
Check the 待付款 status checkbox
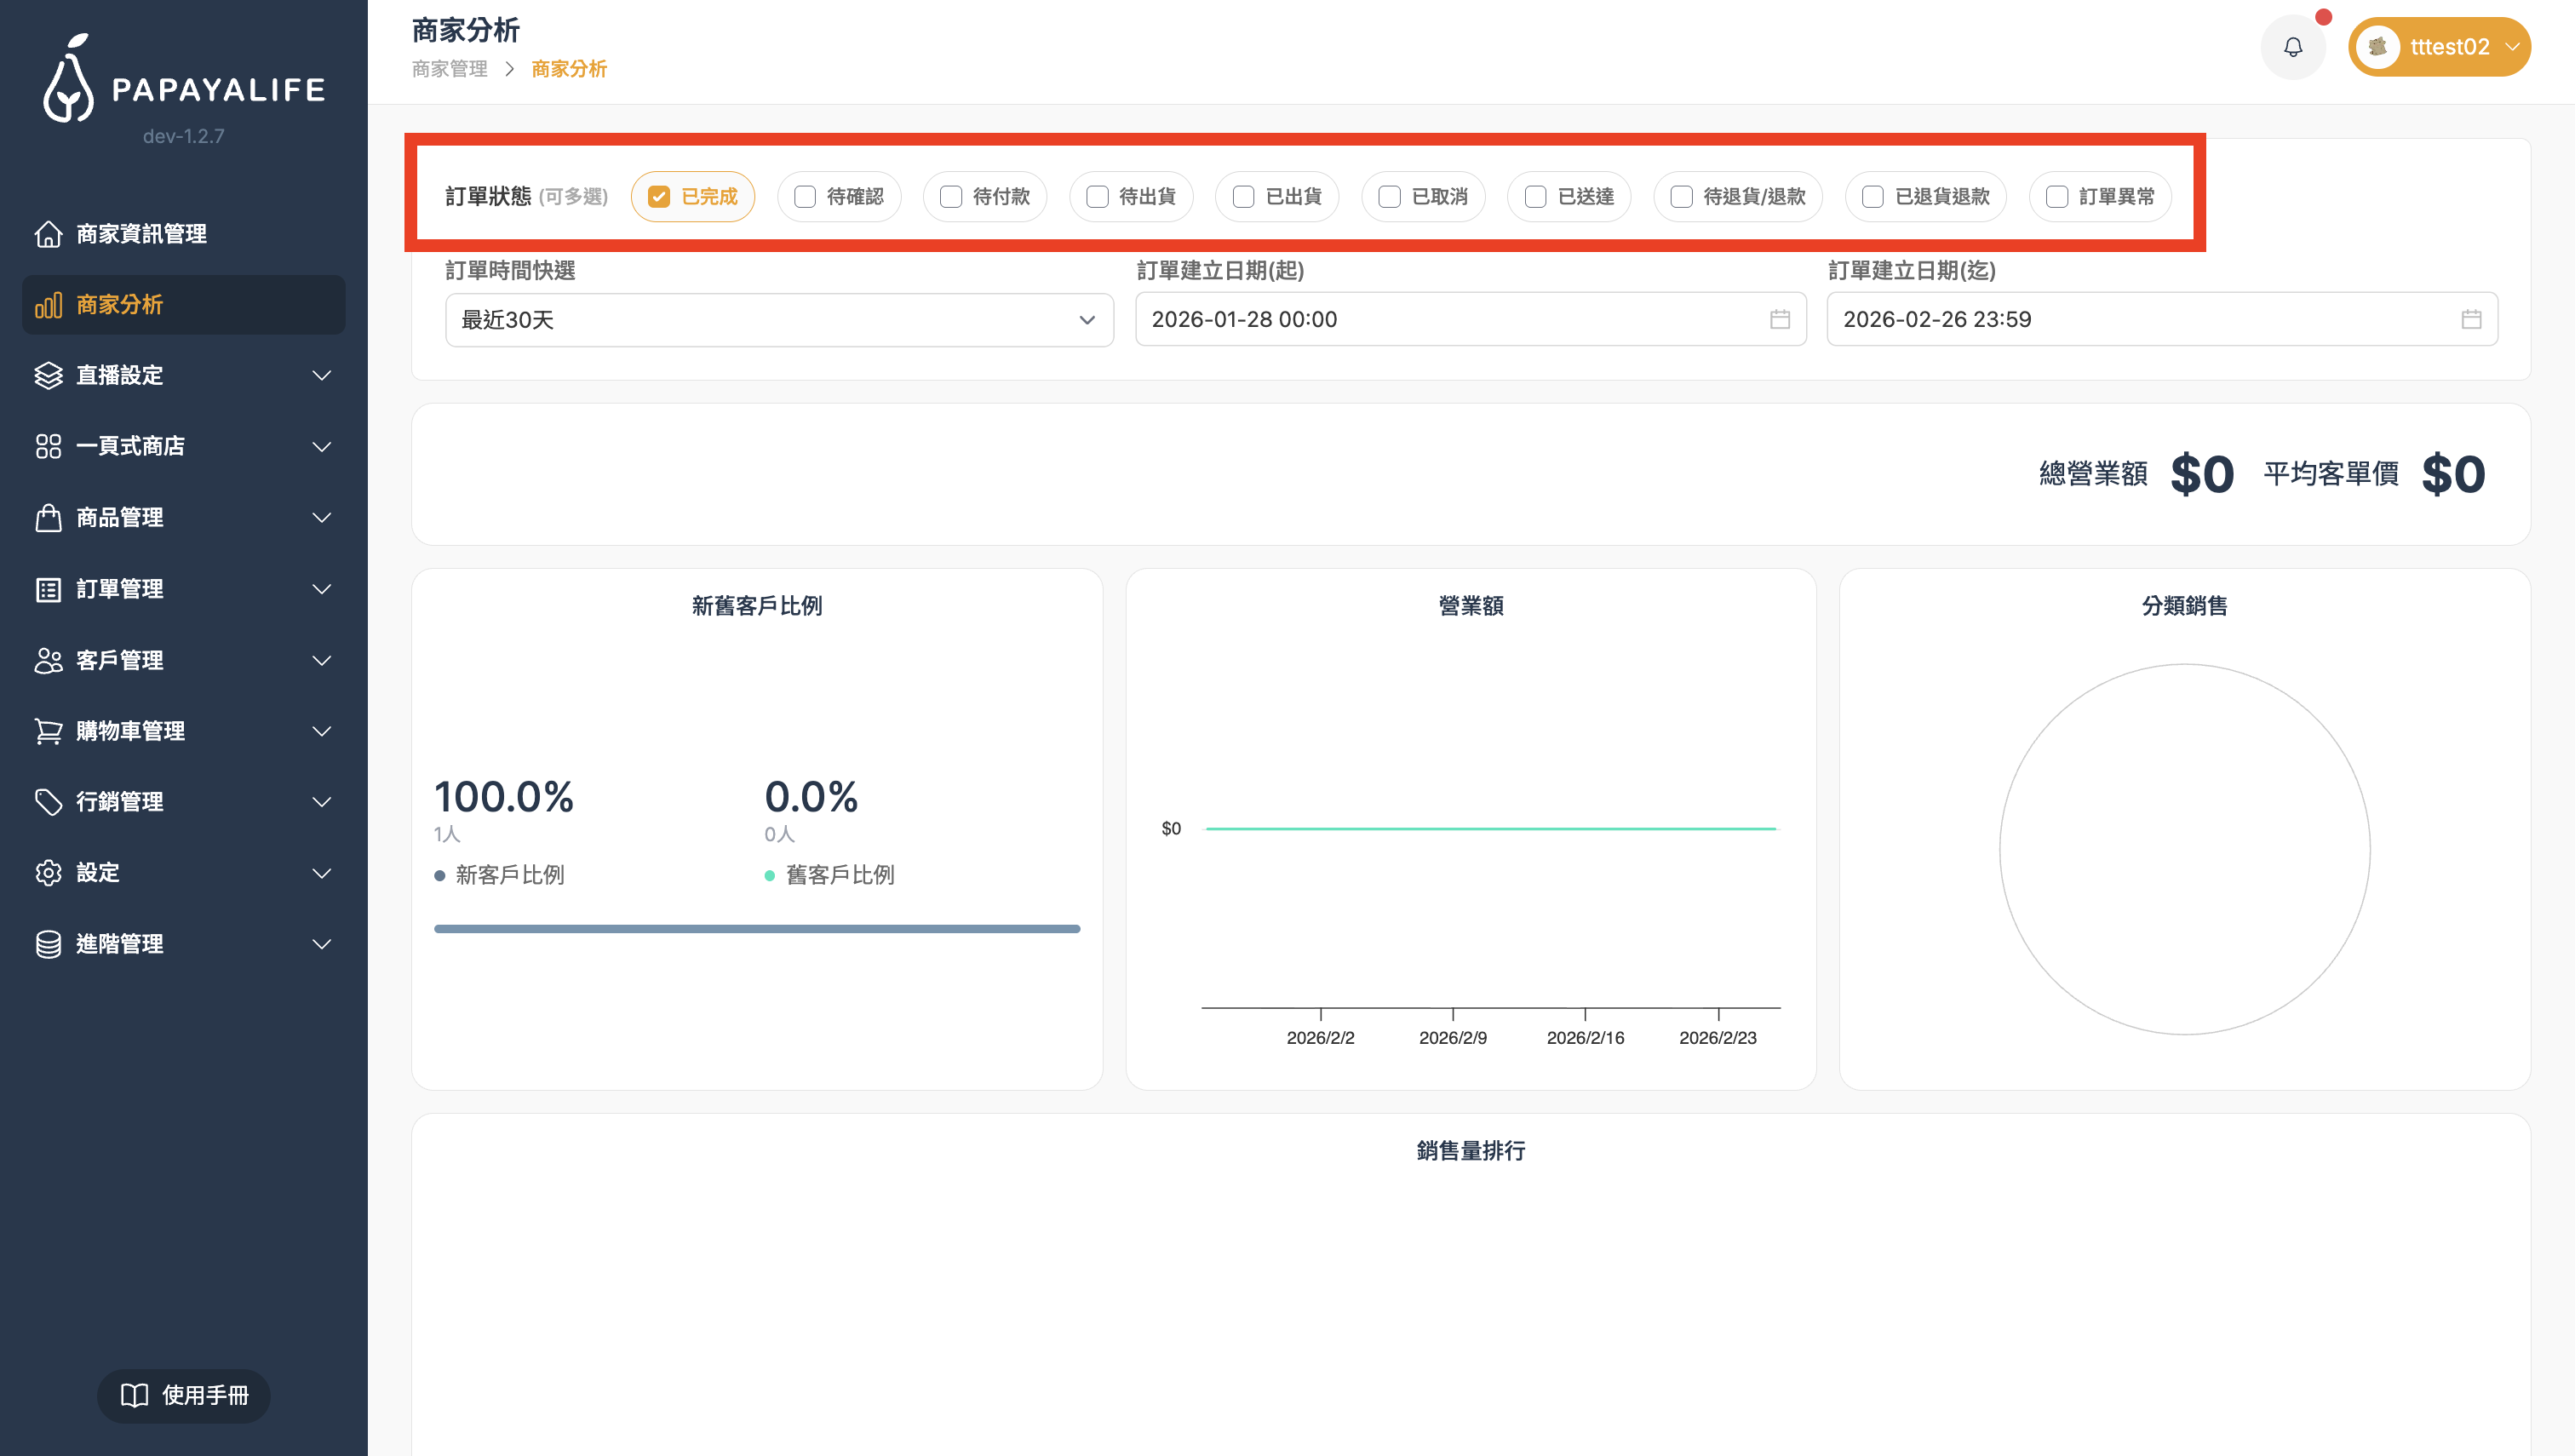951,197
